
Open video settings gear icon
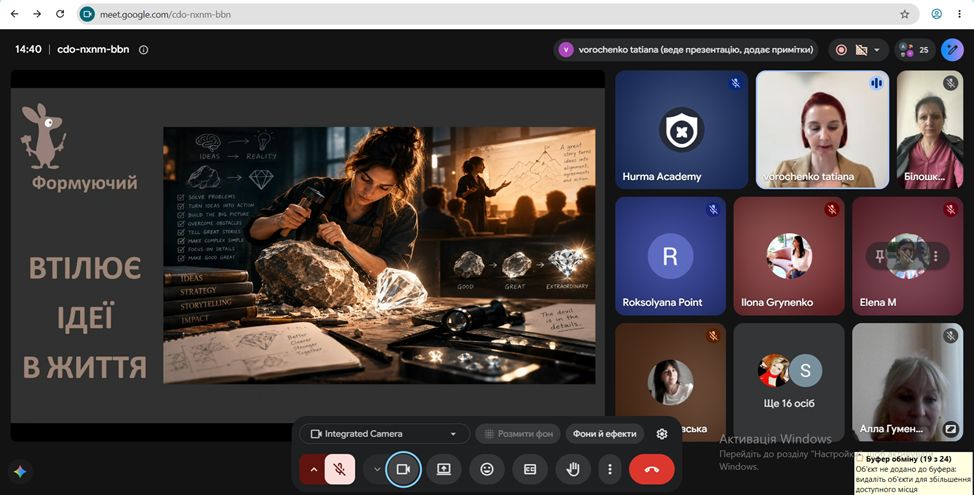(x=662, y=434)
